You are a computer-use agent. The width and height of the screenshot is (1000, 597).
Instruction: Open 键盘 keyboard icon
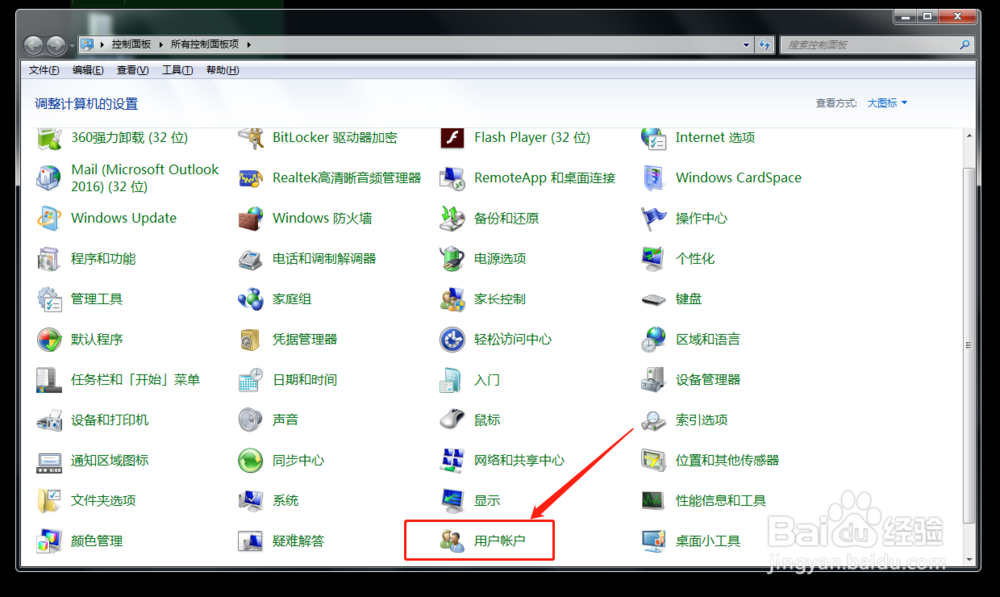pos(654,299)
